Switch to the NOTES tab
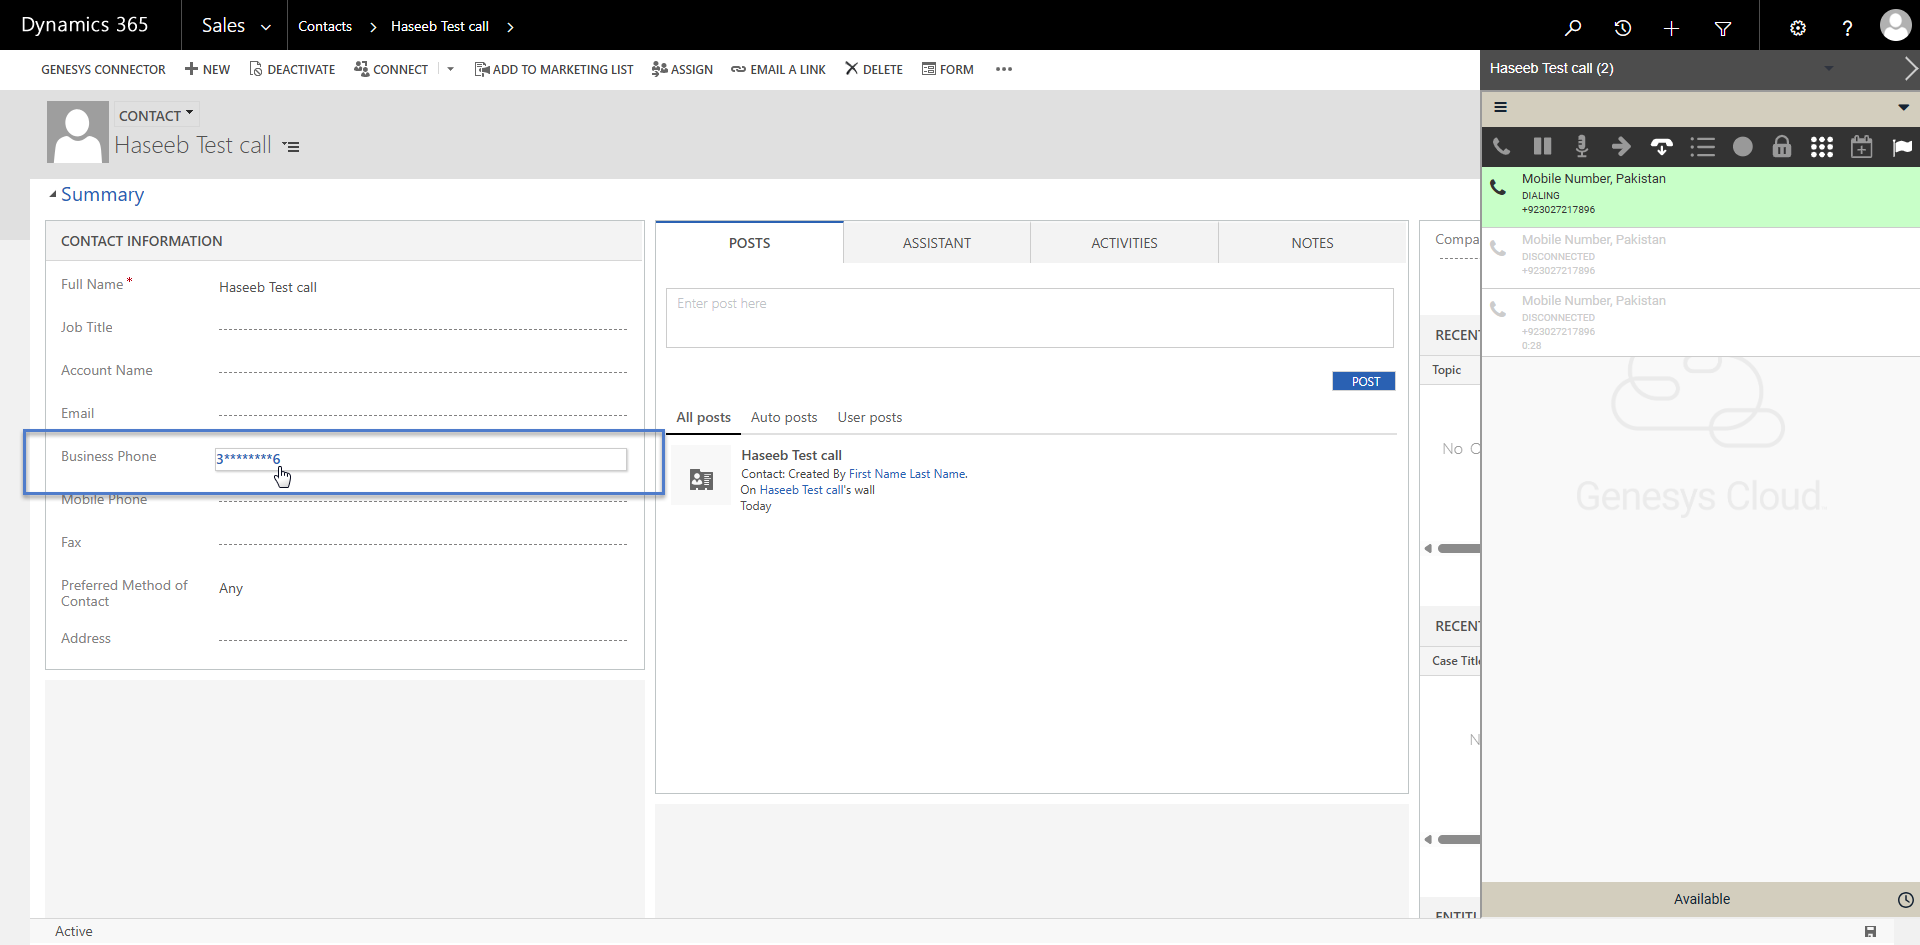The height and width of the screenshot is (945, 1920). [x=1312, y=243]
